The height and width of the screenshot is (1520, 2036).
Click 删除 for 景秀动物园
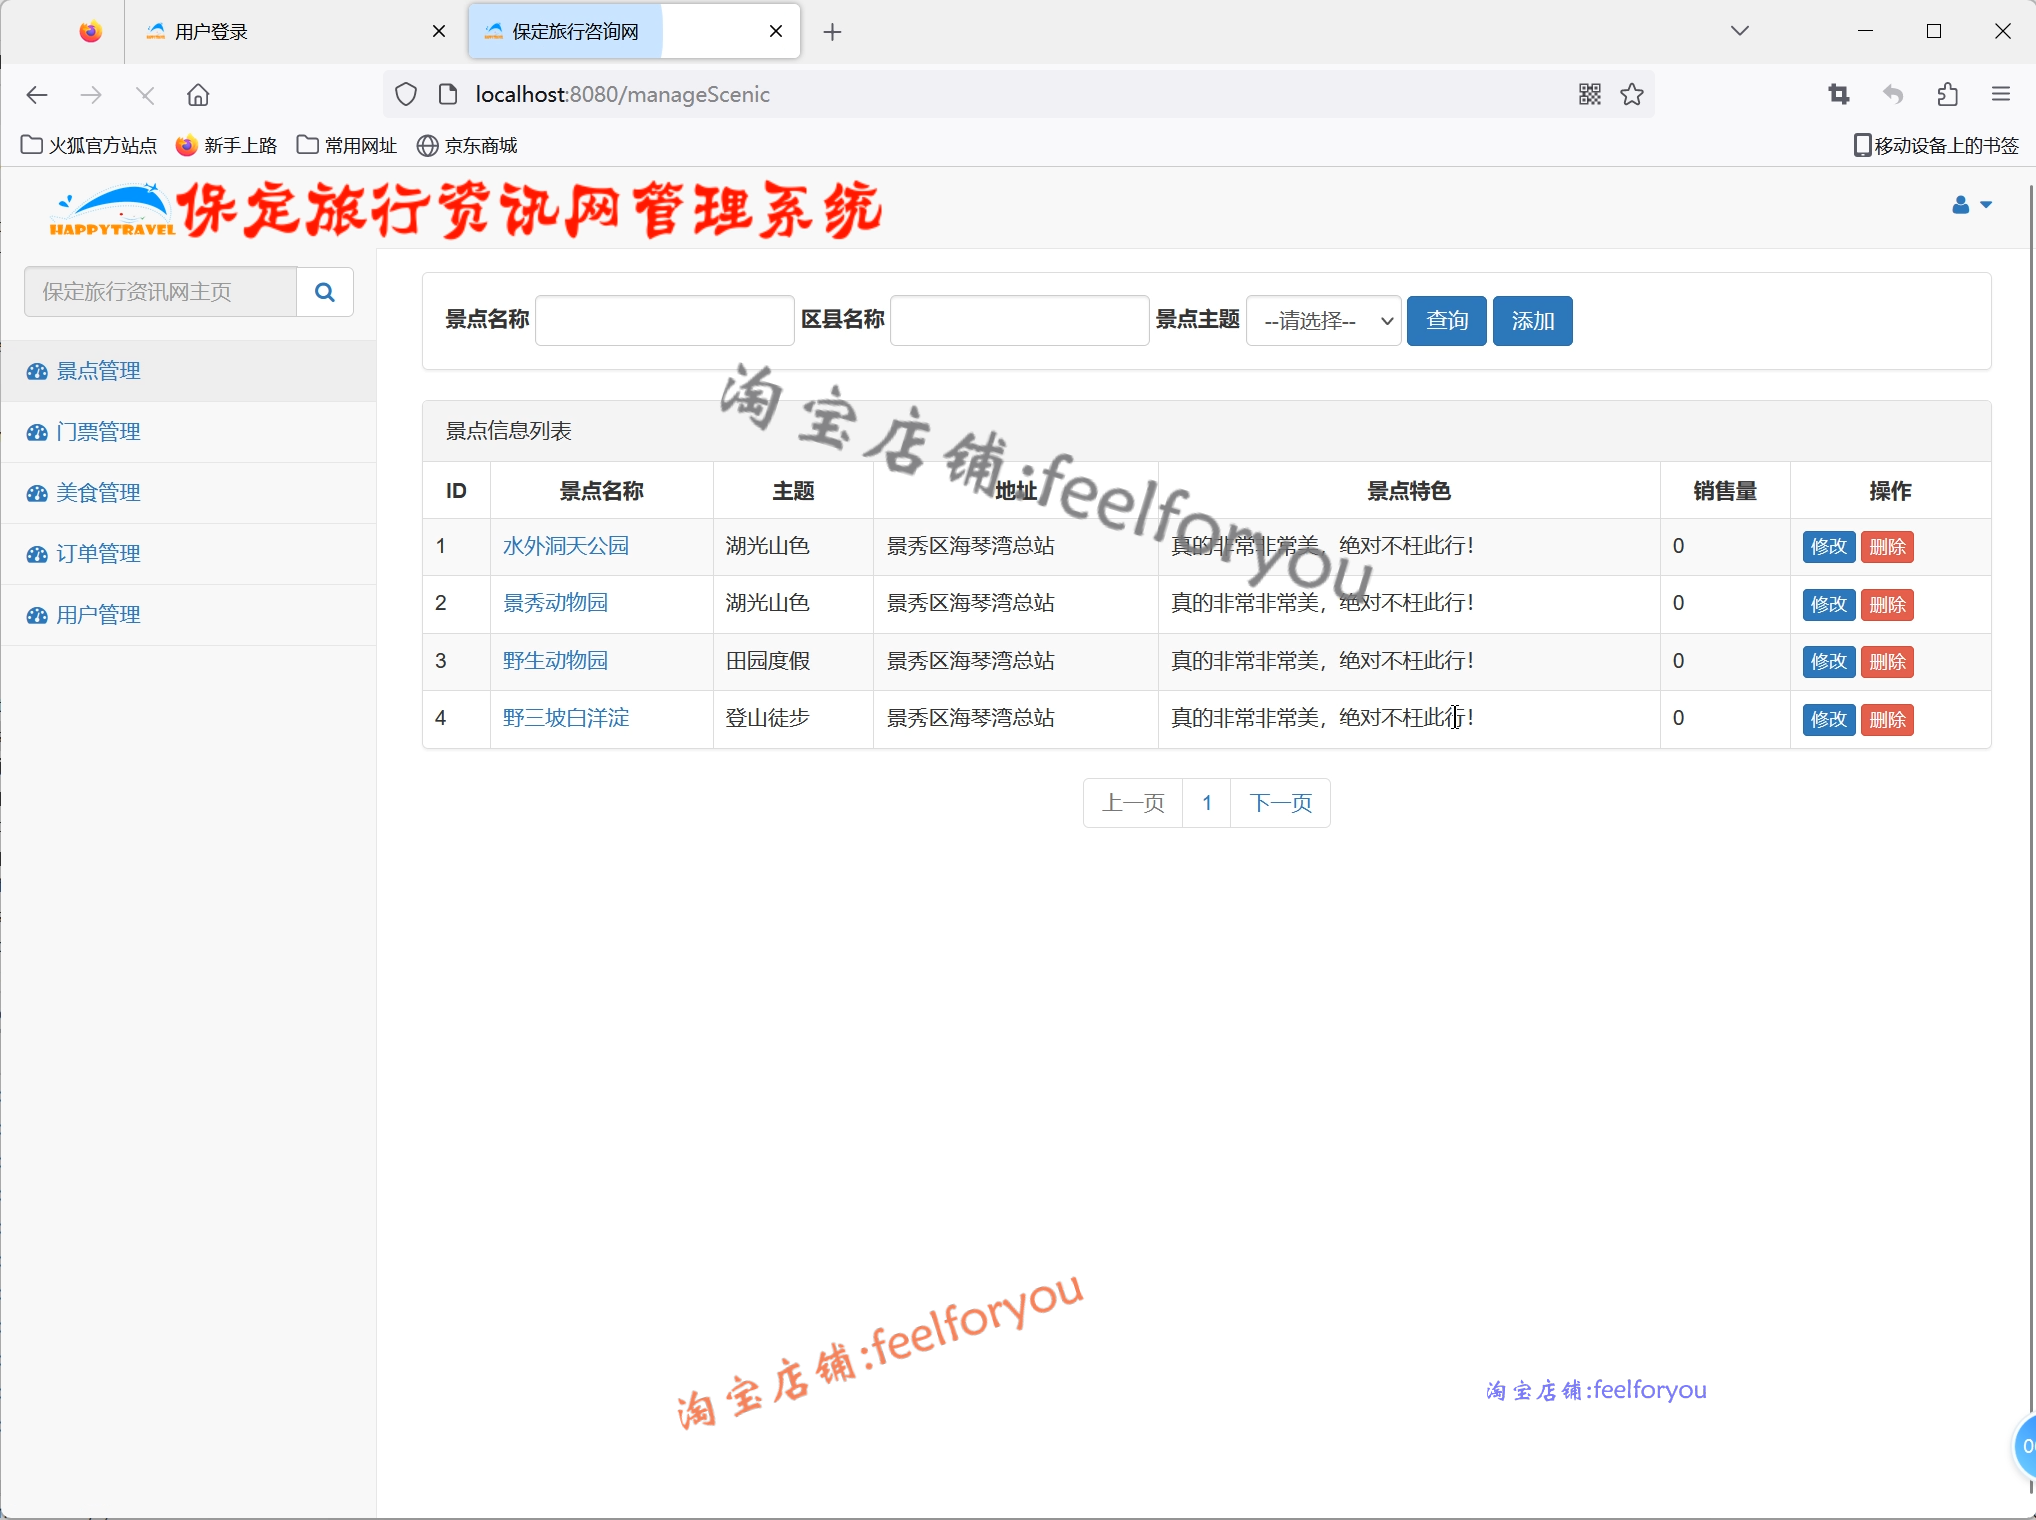pos(1887,604)
